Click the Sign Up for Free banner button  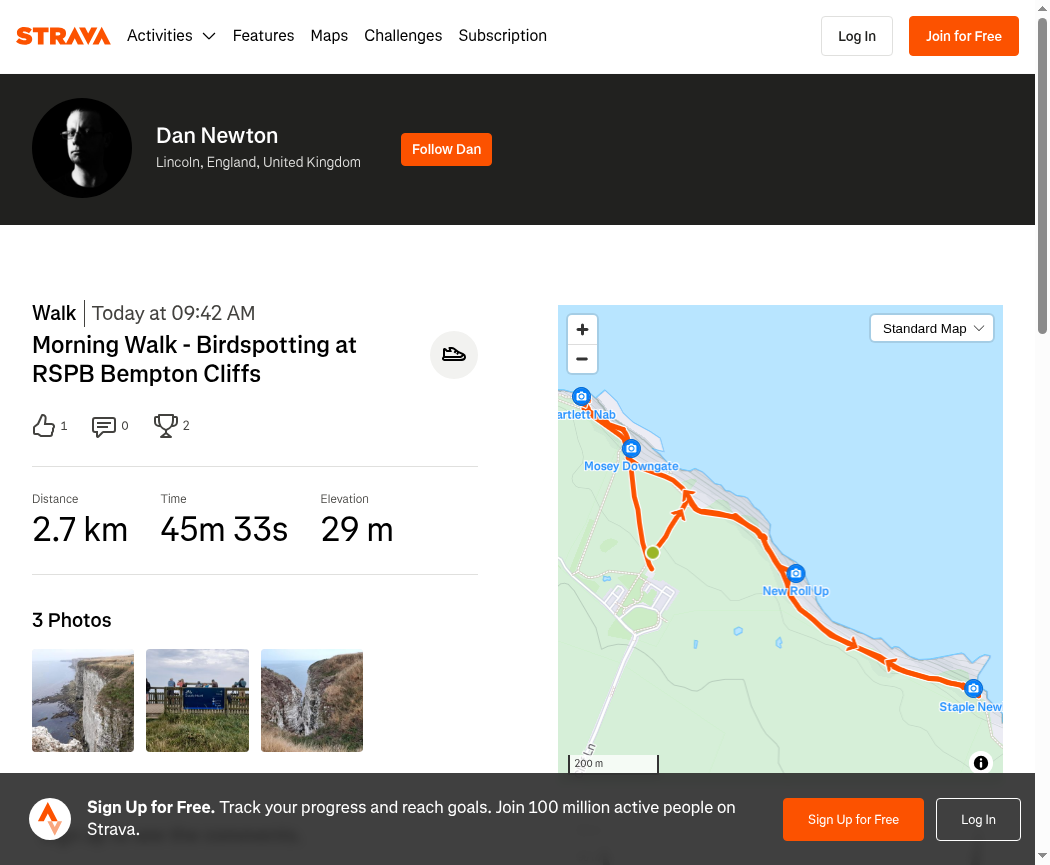853,820
